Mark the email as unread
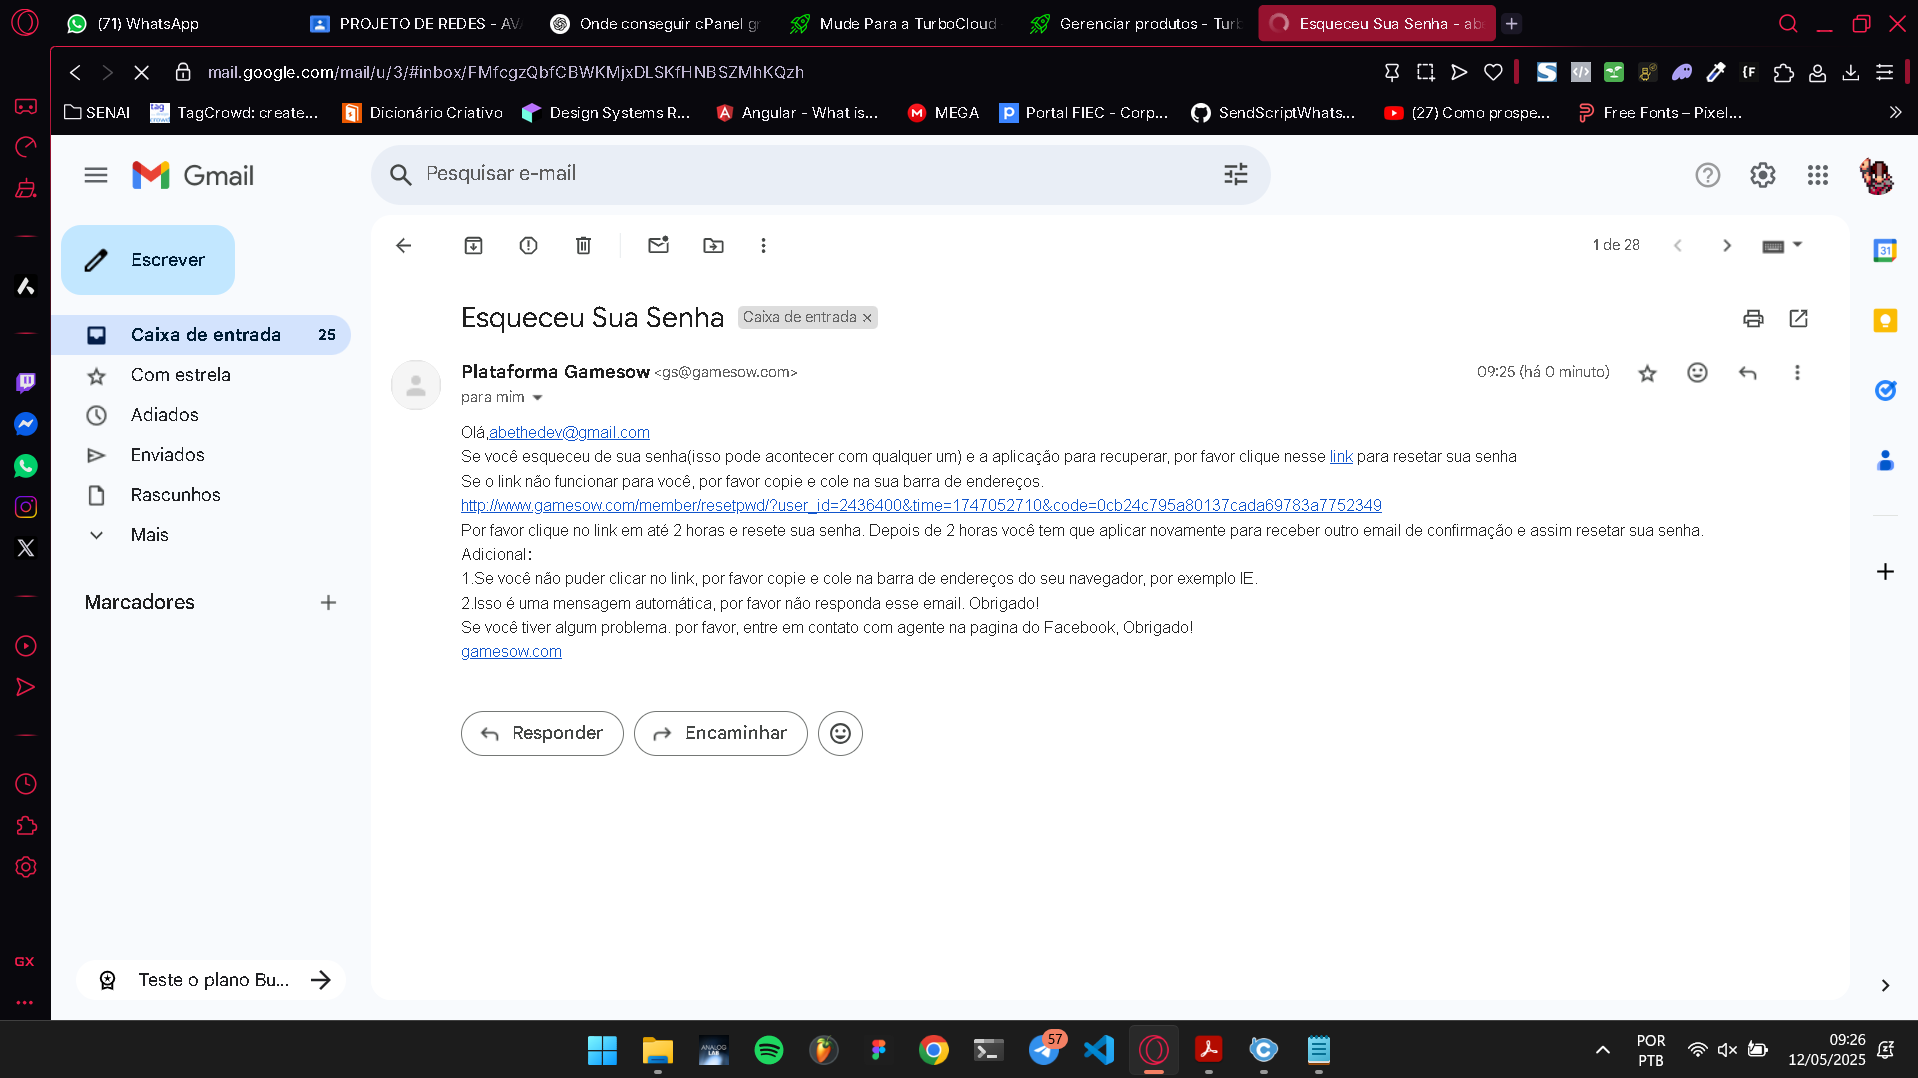Screen dimensions: 1918x1078 pyautogui.click(x=658, y=245)
